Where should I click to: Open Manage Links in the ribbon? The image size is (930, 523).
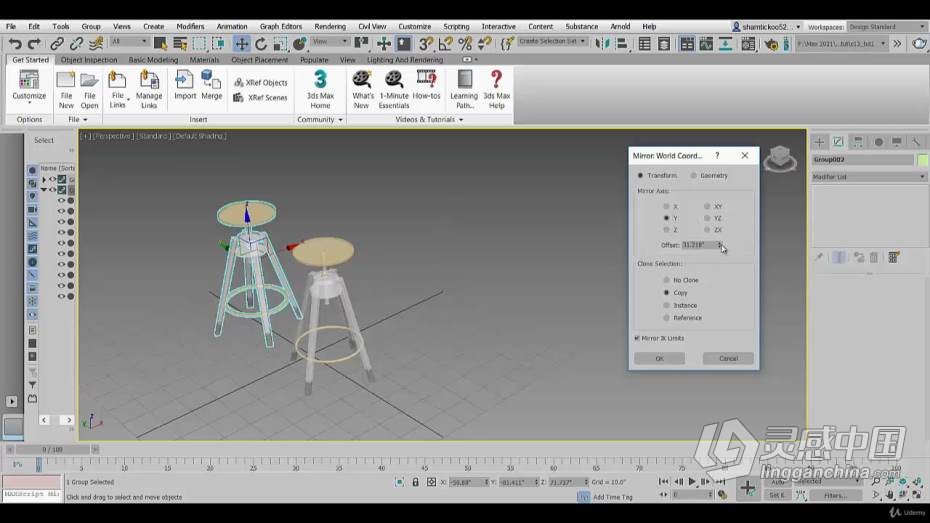pyautogui.click(x=149, y=90)
